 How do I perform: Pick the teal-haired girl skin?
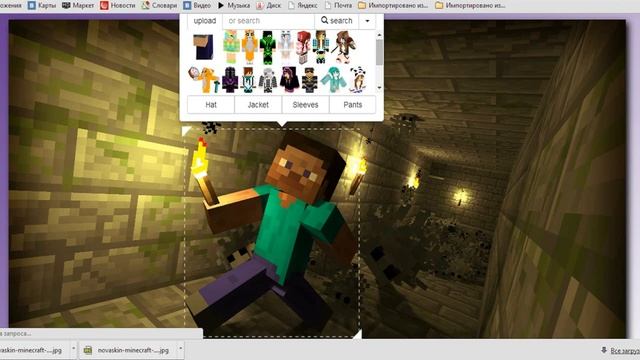point(333,80)
